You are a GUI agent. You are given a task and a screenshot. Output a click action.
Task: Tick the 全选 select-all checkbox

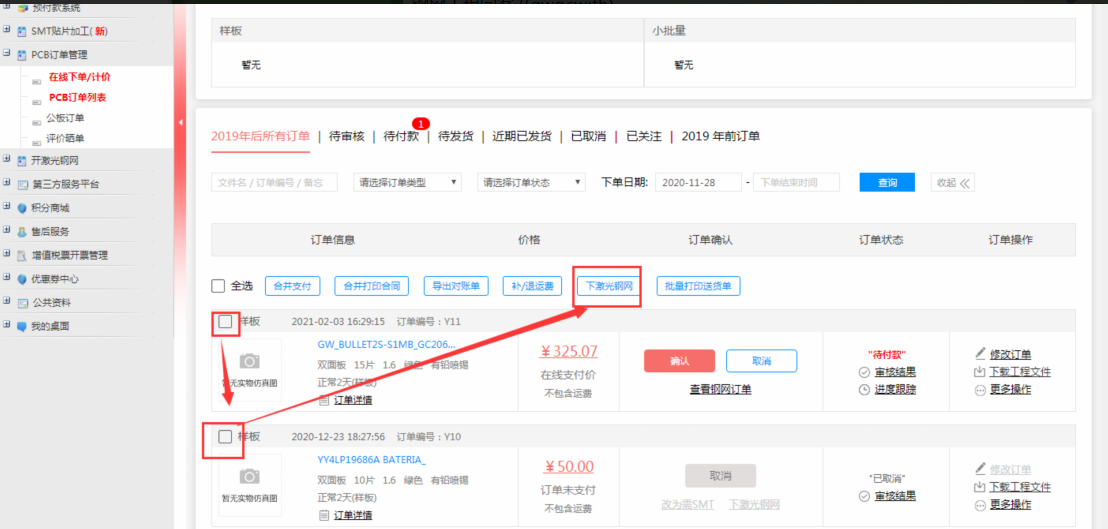coord(218,286)
